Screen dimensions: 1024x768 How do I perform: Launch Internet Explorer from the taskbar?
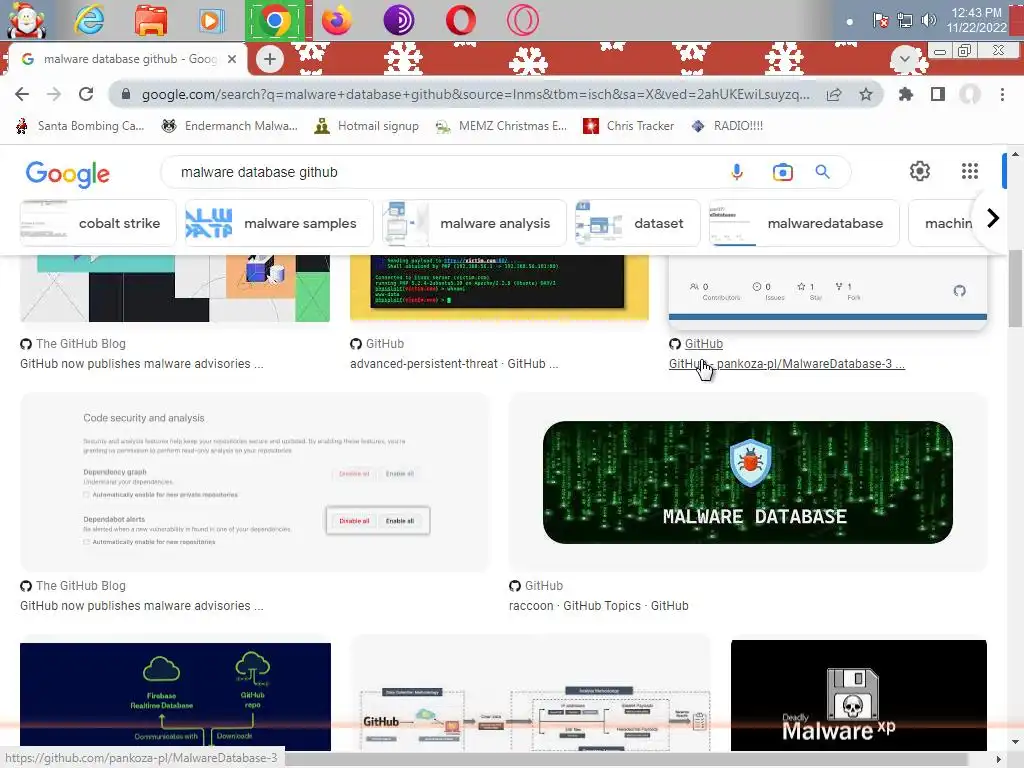[89, 20]
